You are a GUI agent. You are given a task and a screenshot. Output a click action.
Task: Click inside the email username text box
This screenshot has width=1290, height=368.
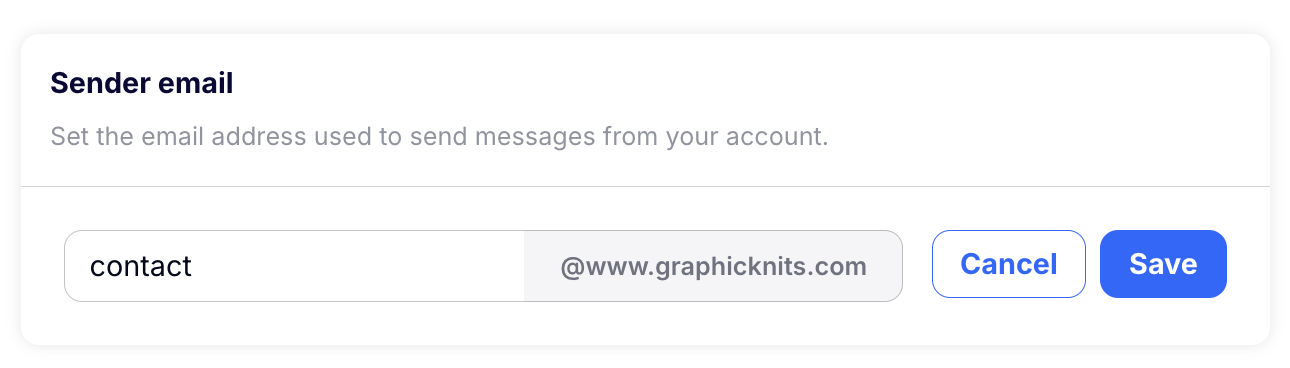(294, 266)
